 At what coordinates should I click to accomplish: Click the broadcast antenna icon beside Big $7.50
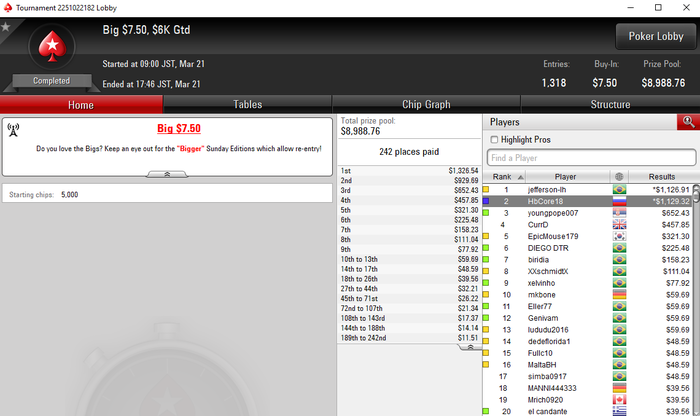tap(13, 130)
